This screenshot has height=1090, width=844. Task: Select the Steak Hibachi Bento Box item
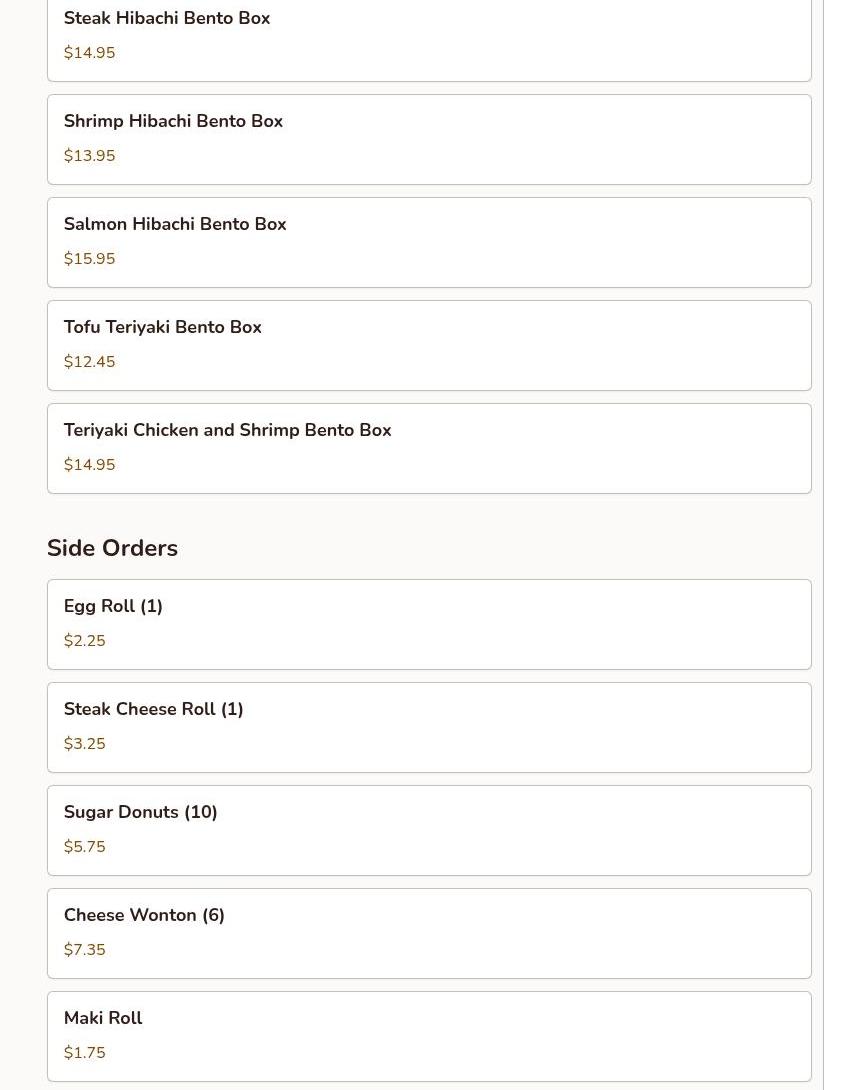(x=429, y=36)
